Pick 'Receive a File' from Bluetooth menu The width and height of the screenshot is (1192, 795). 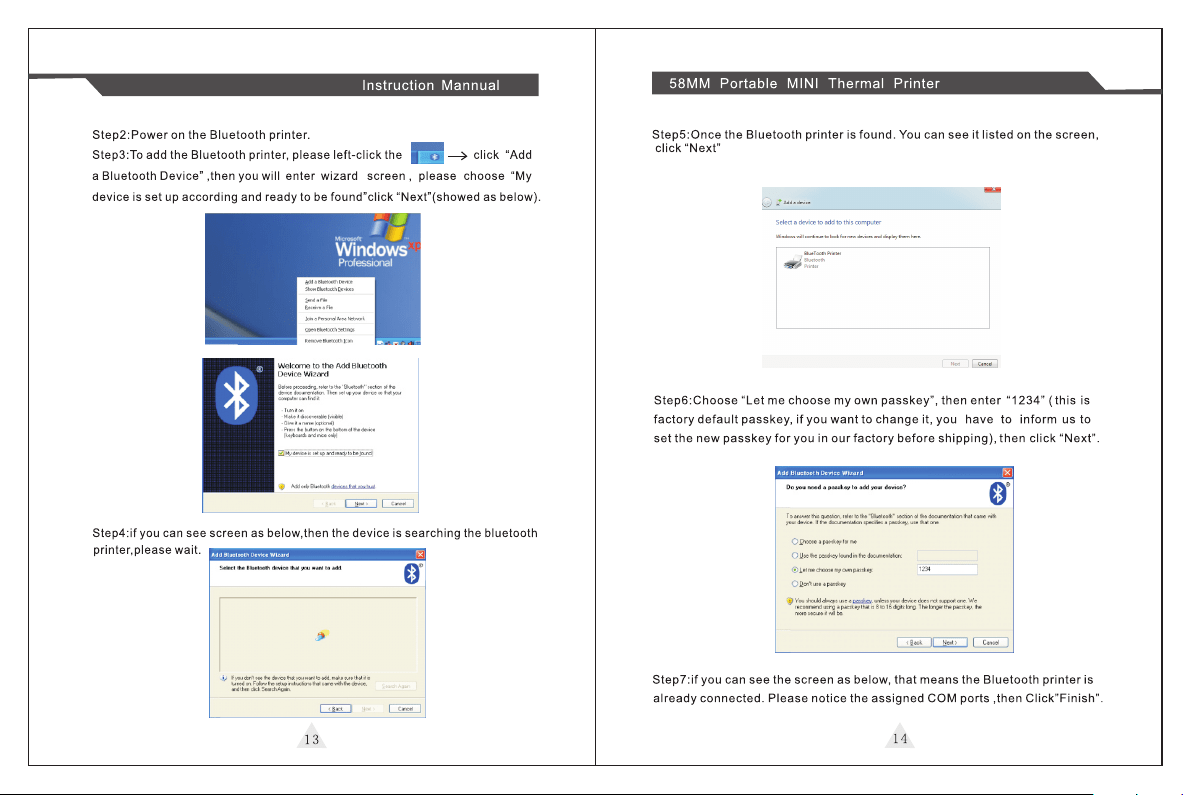(319, 308)
